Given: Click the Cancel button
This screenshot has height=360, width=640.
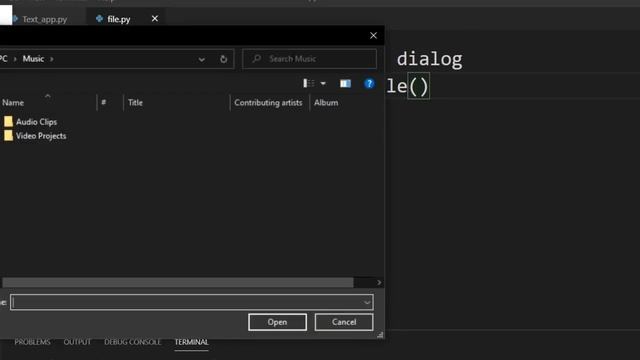Looking at the screenshot, I should click(x=344, y=322).
